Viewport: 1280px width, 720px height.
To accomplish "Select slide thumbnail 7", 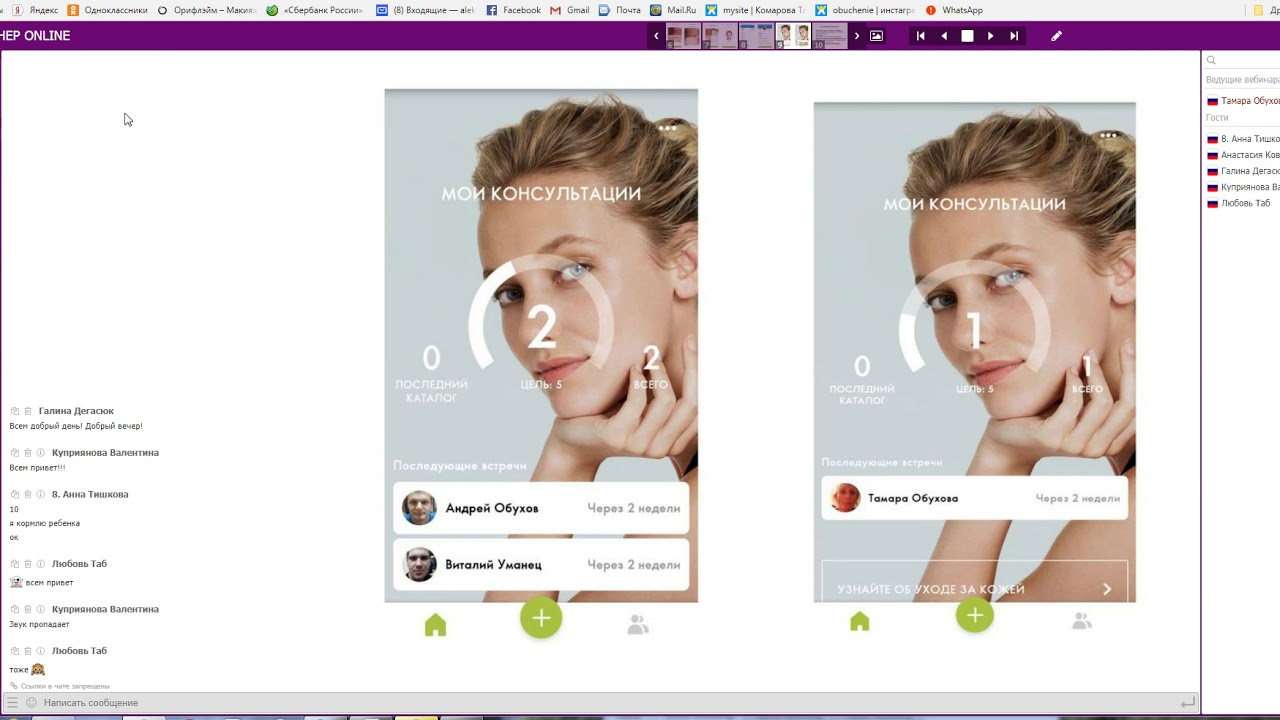I will click(720, 37).
